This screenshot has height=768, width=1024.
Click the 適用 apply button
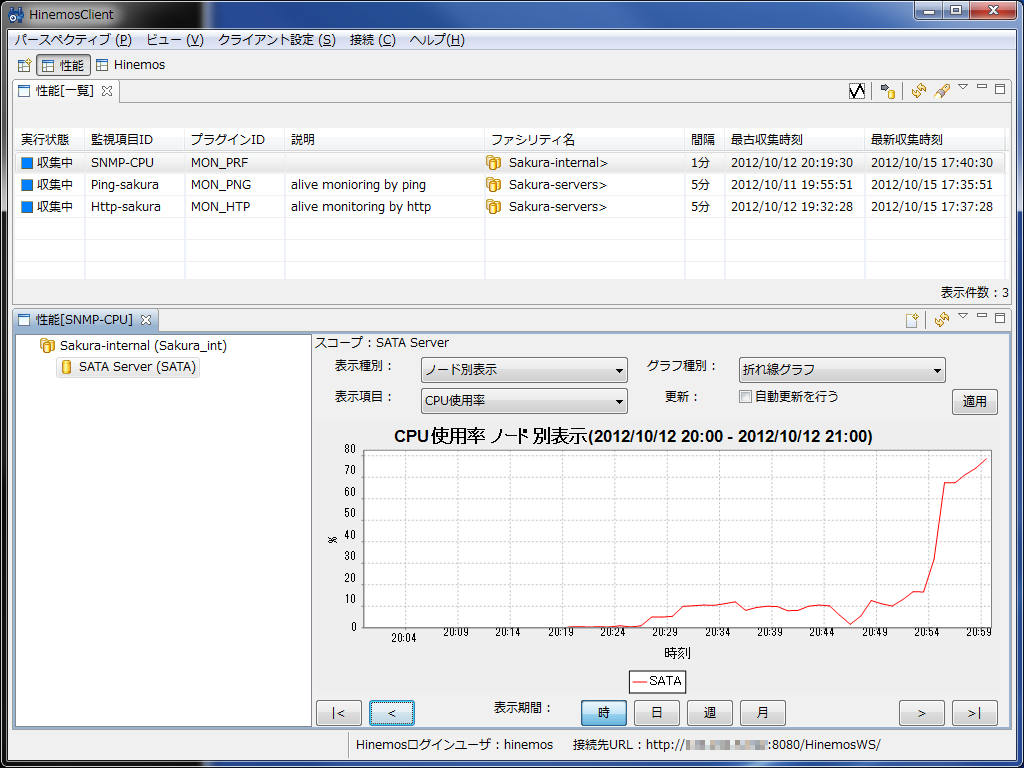(974, 401)
